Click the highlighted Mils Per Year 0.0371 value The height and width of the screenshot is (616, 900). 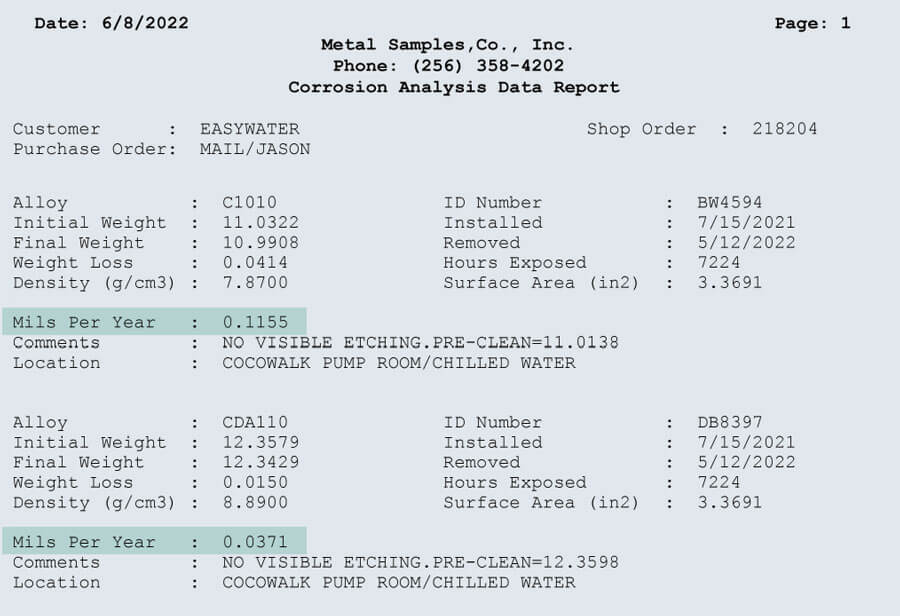coord(255,542)
